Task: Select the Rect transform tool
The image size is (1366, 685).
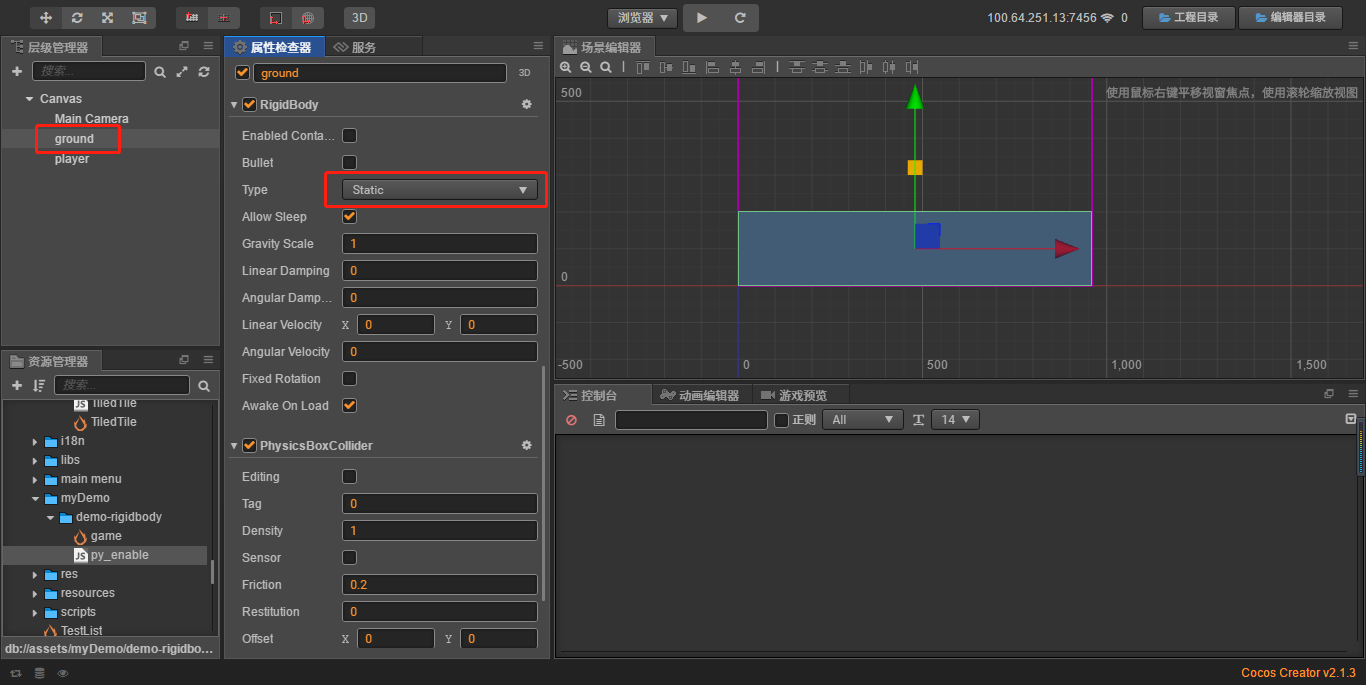Action: point(138,18)
